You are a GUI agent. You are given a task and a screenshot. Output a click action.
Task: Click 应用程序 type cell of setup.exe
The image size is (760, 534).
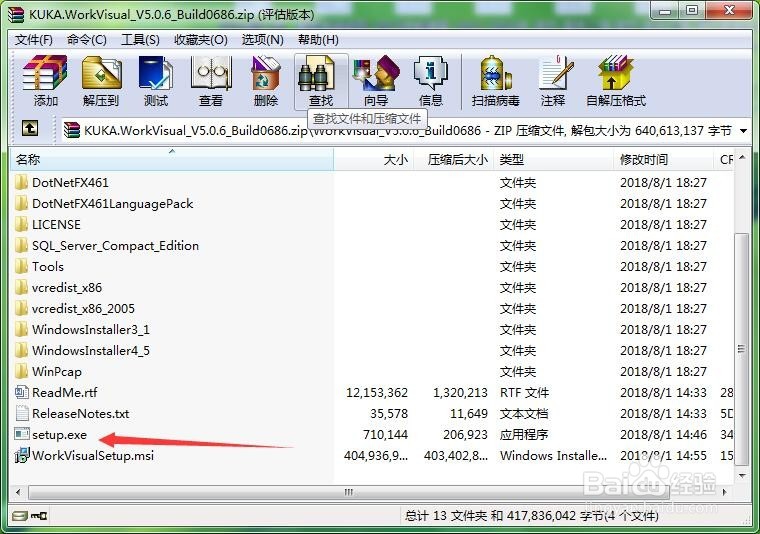pos(523,434)
